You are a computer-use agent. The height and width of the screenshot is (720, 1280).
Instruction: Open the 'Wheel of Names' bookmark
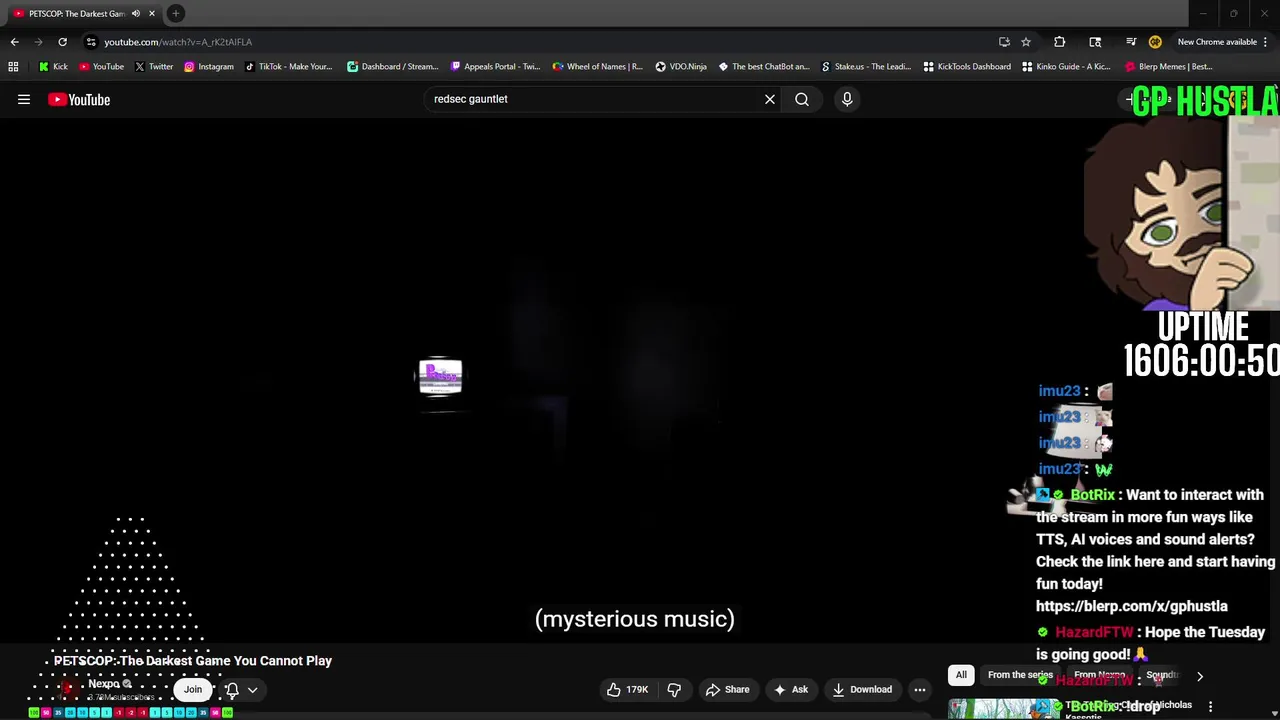[597, 67]
